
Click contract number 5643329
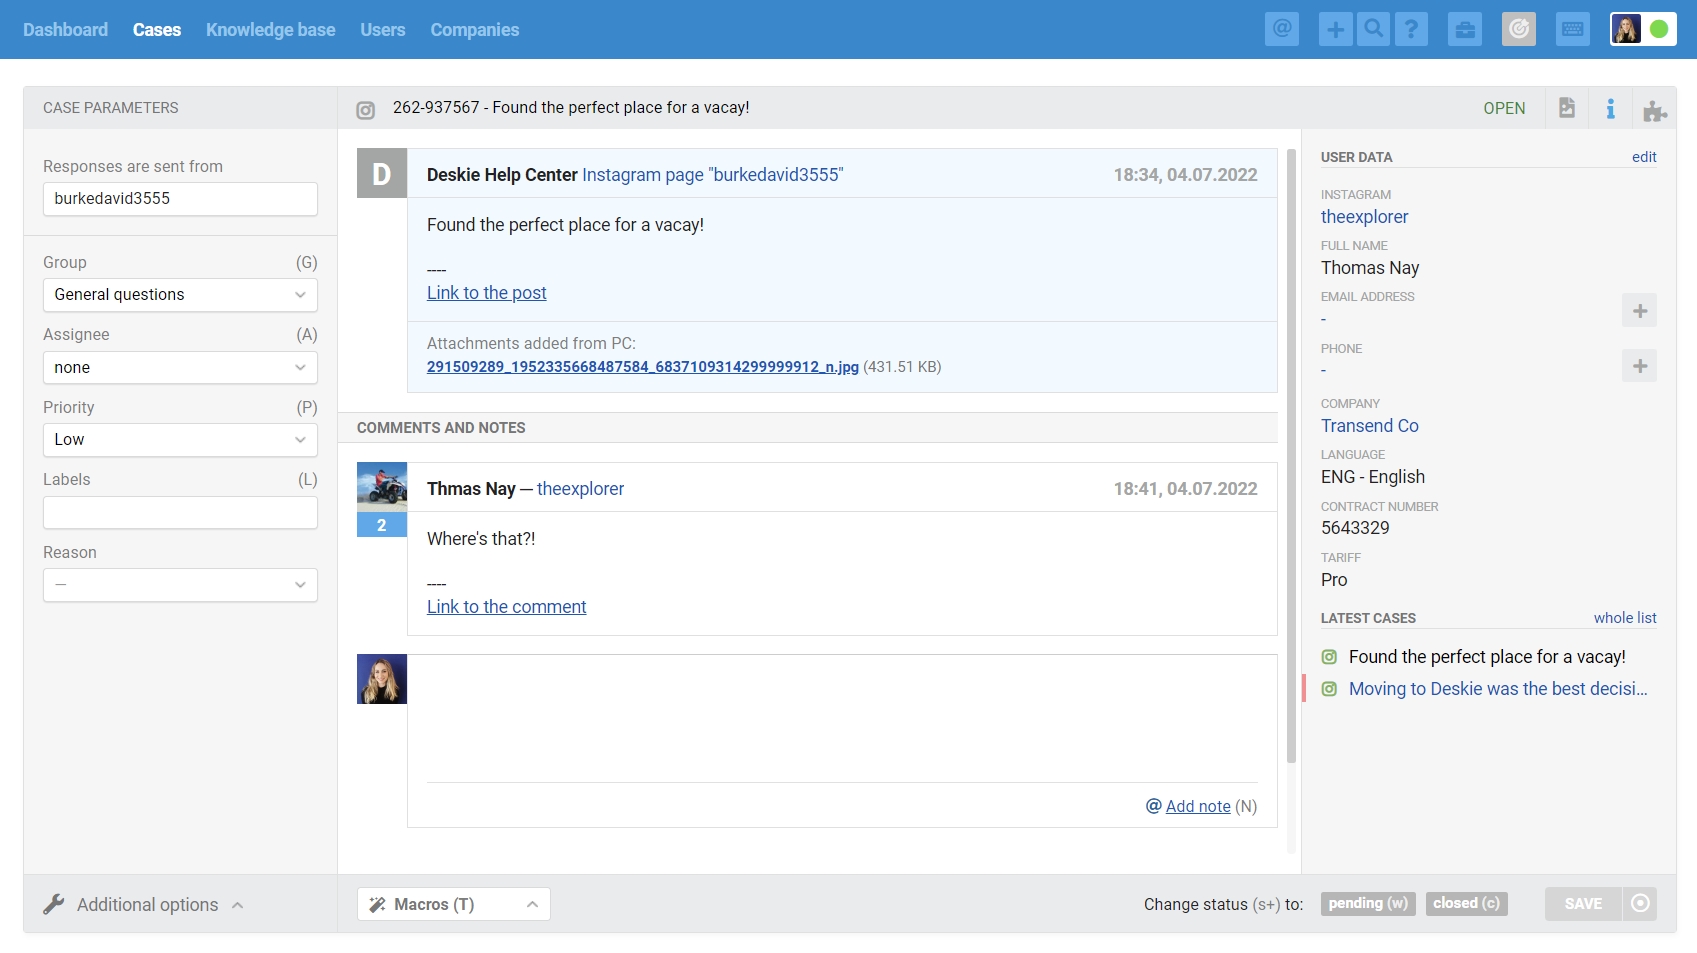pos(1355,528)
